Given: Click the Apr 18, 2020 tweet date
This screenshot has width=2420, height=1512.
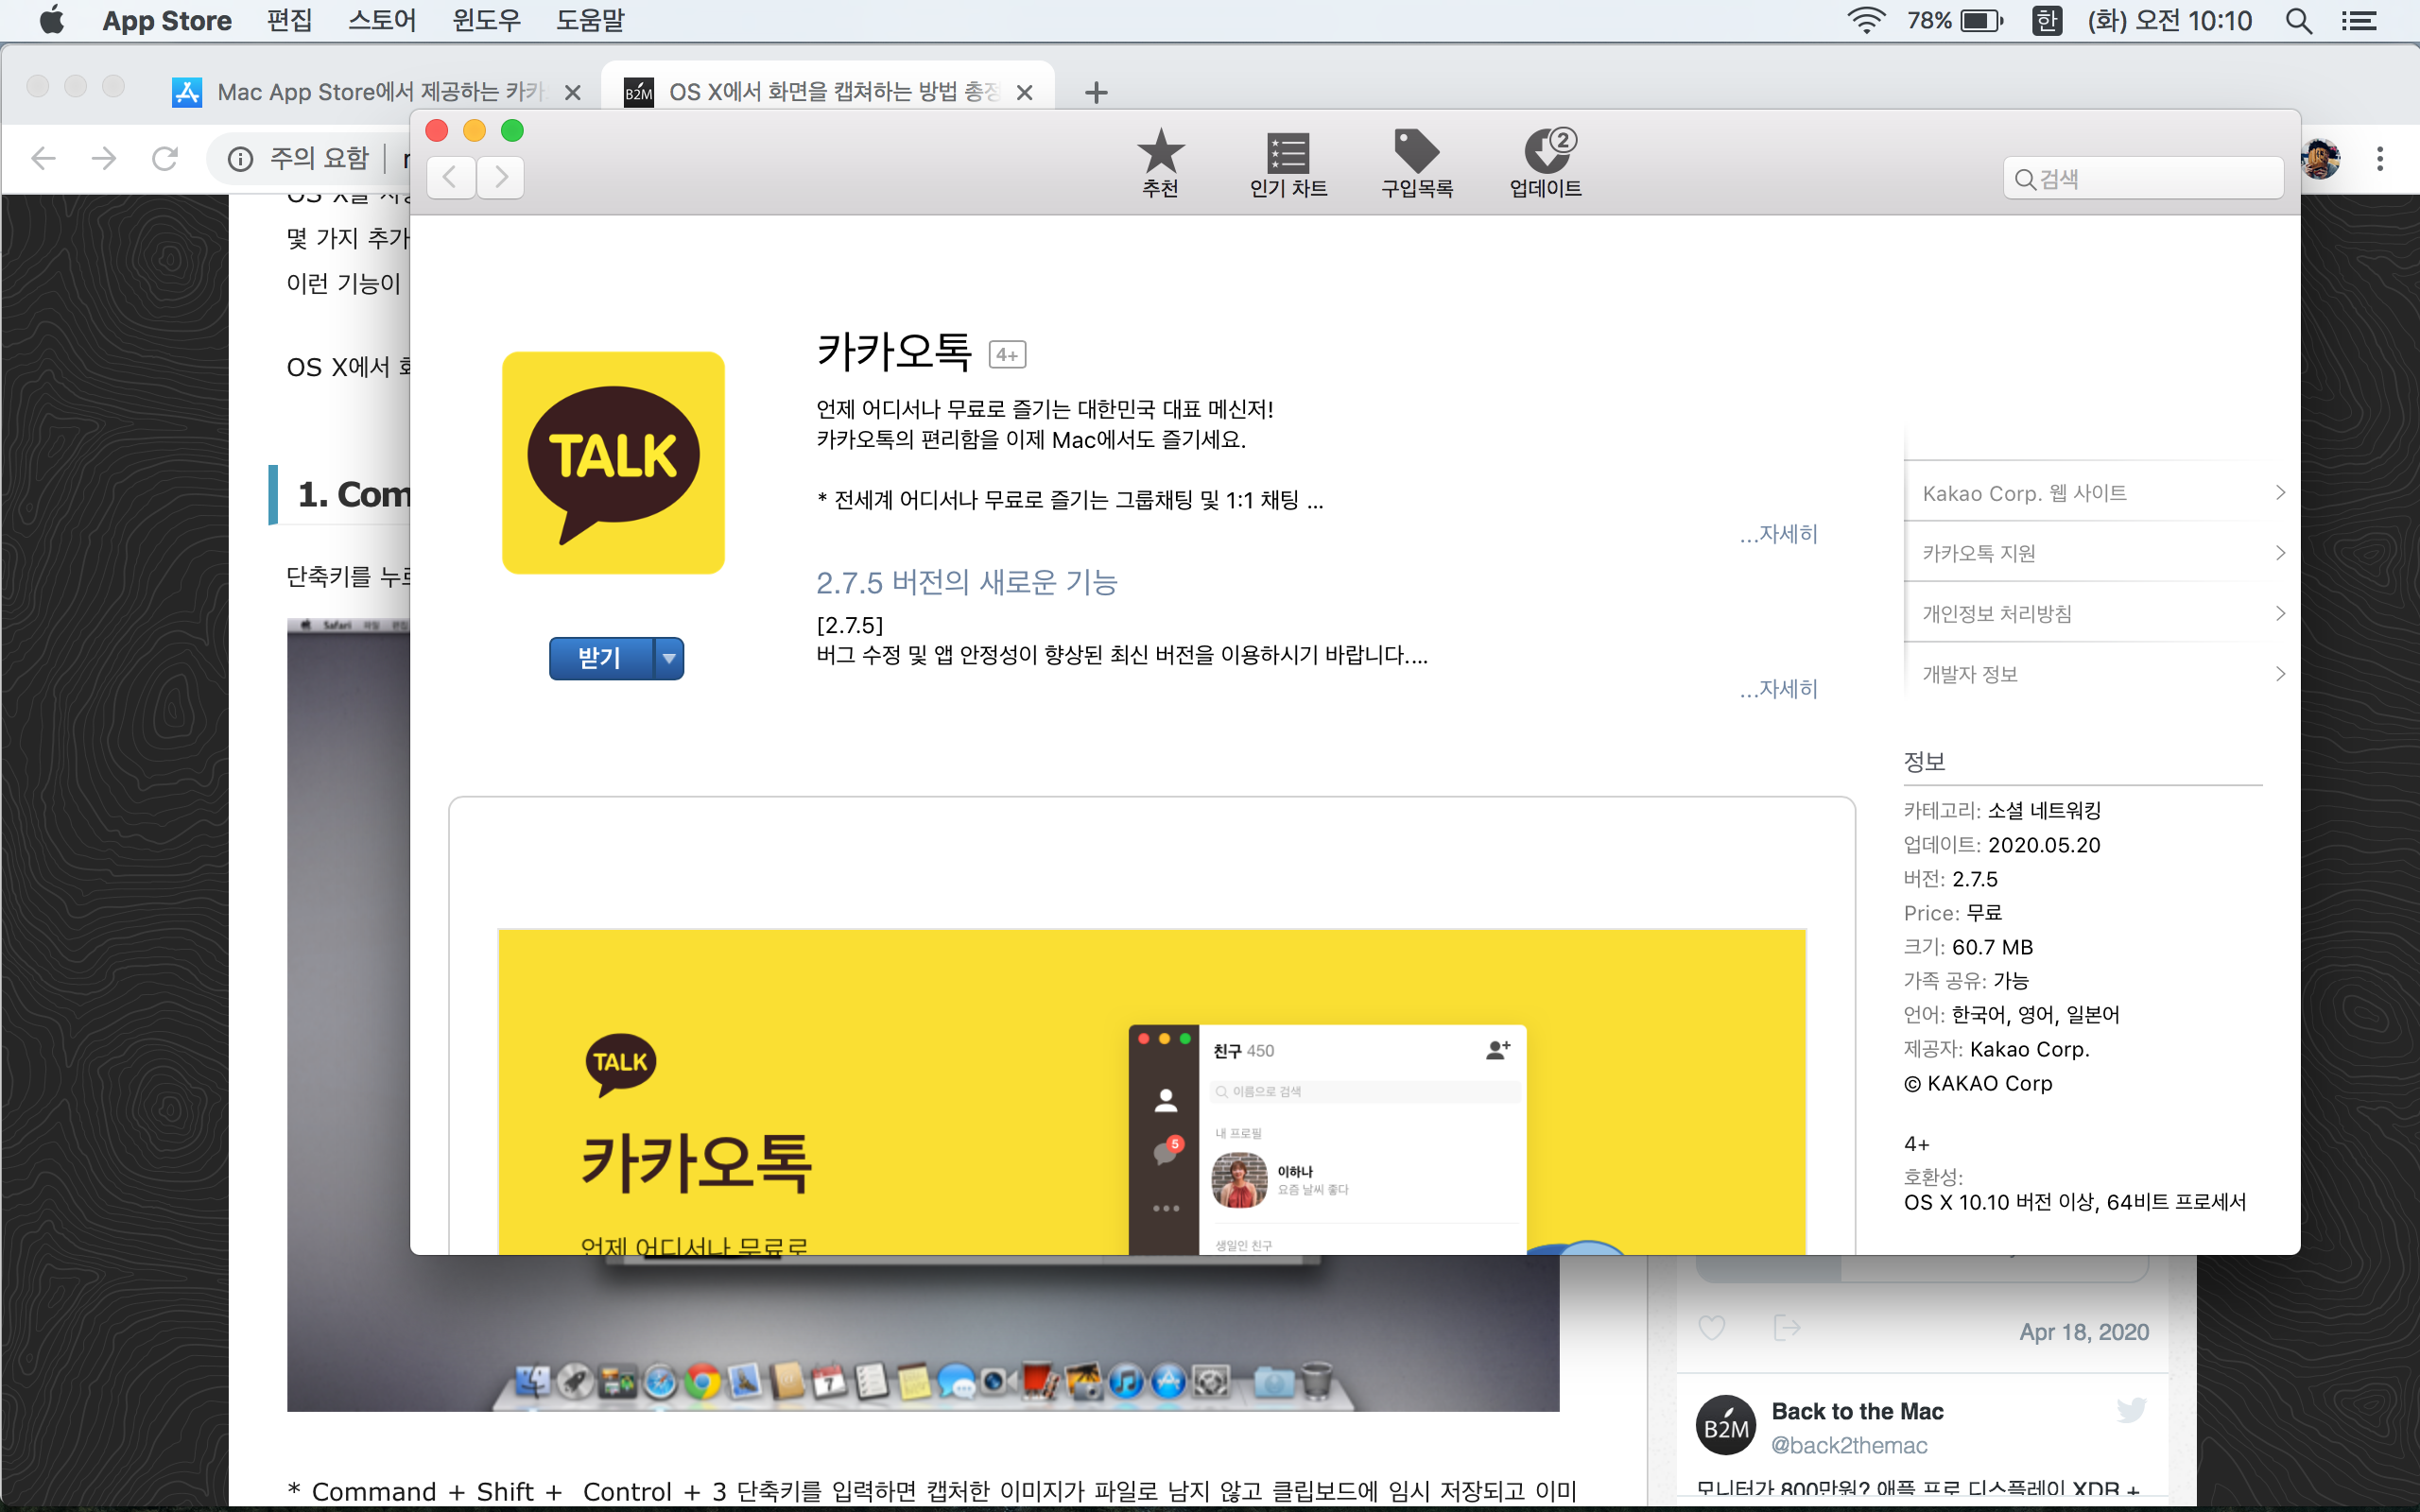Looking at the screenshot, I should tap(2083, 1331).
